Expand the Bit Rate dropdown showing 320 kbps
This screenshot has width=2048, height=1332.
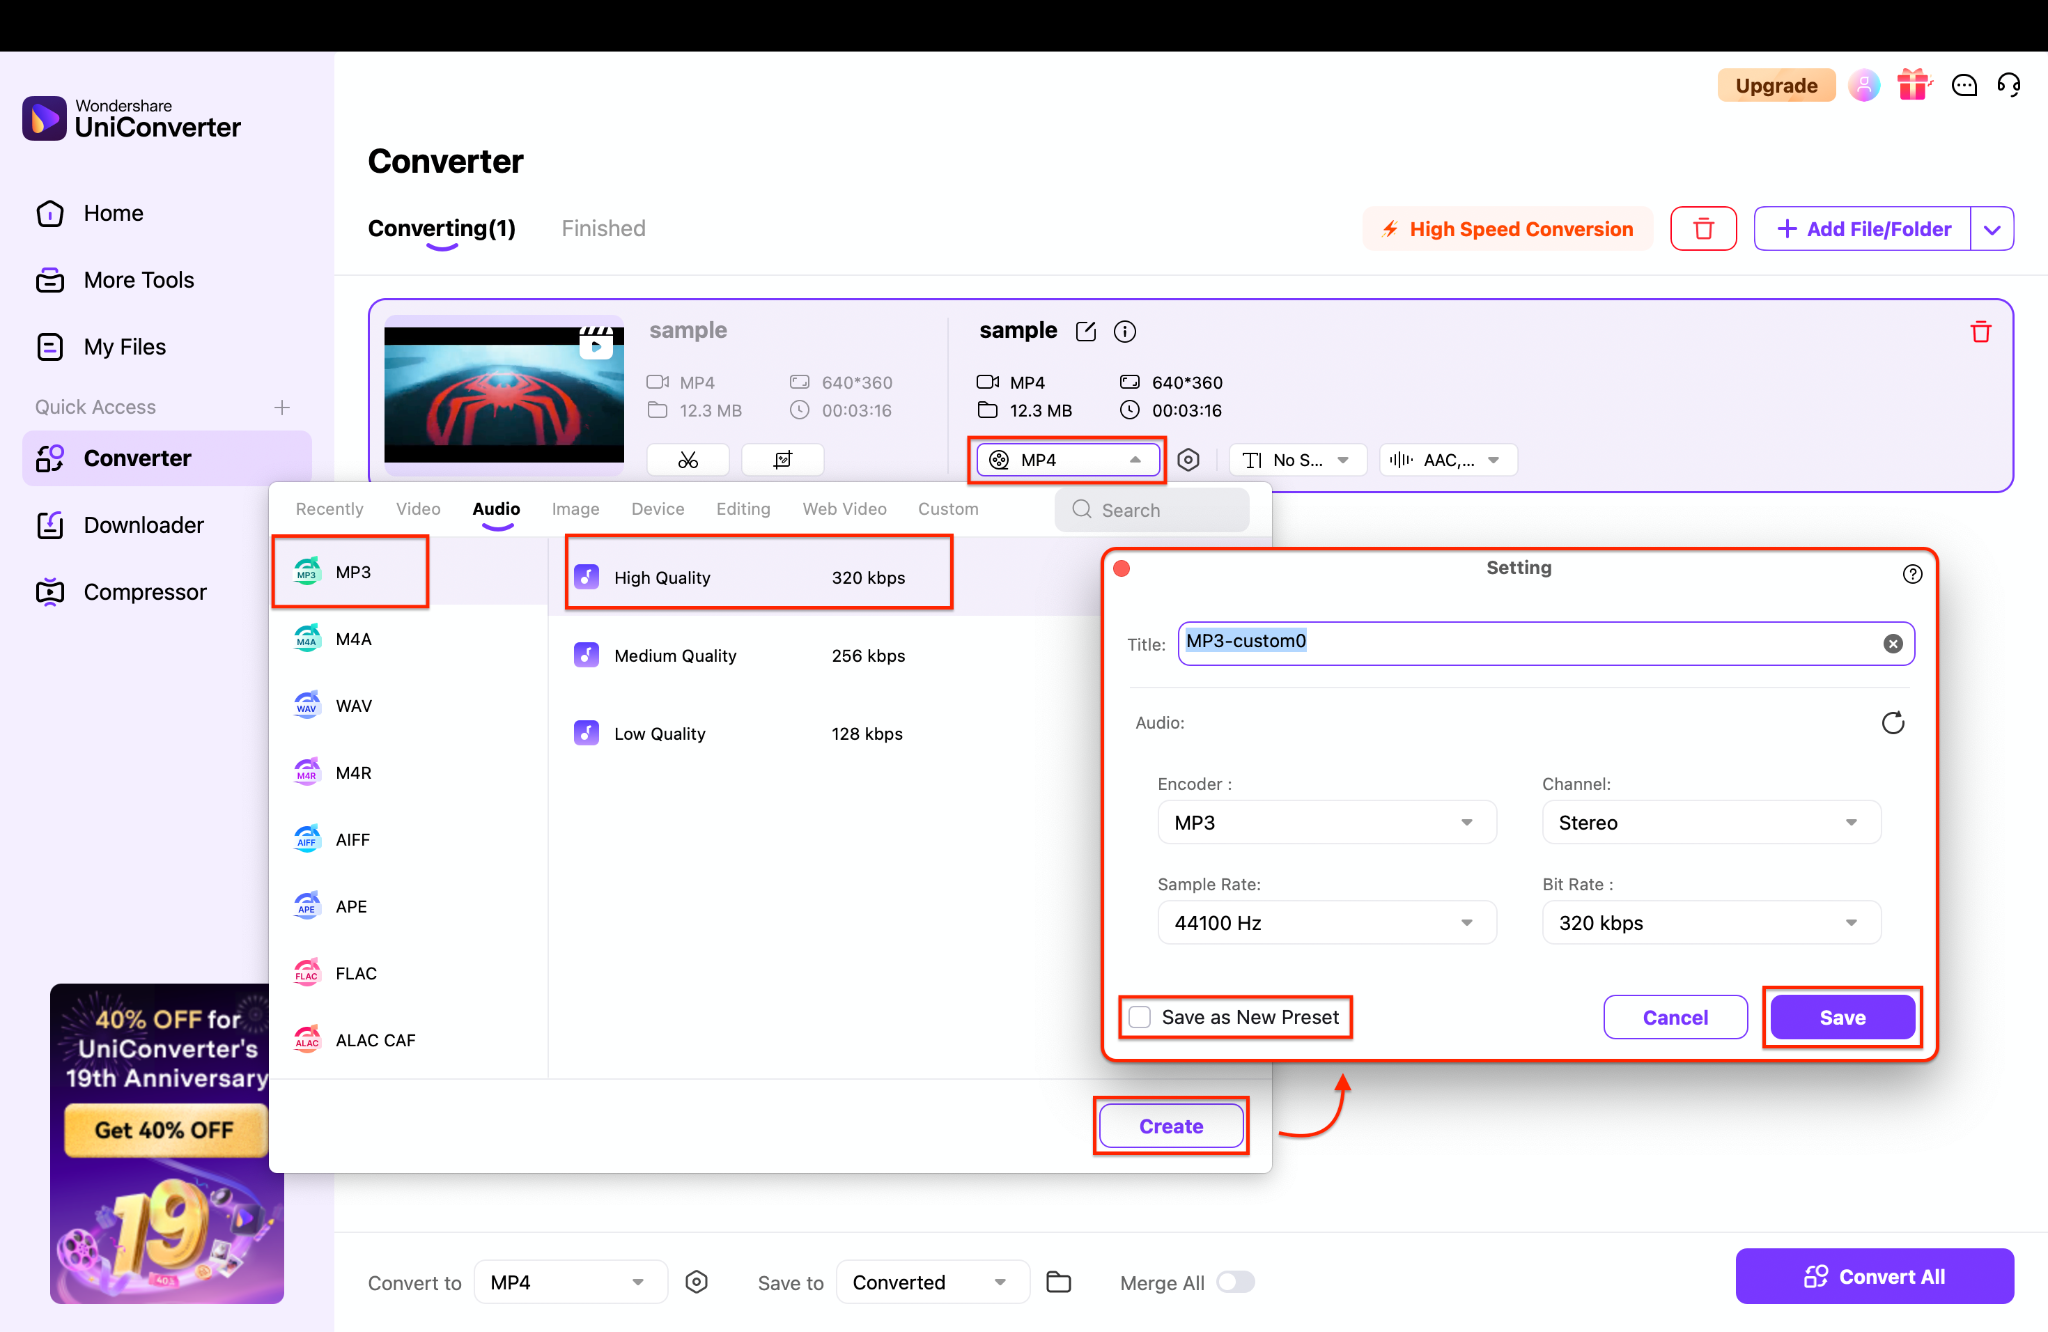point(1710,922)
